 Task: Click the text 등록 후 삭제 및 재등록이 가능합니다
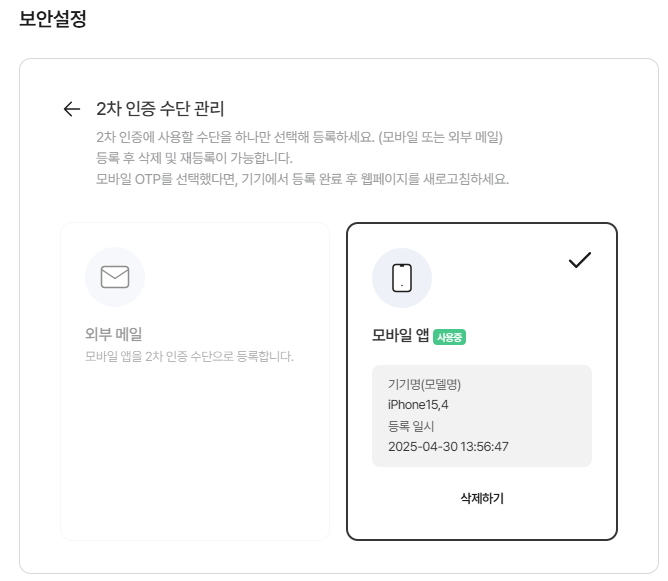[x=194, y=158]
